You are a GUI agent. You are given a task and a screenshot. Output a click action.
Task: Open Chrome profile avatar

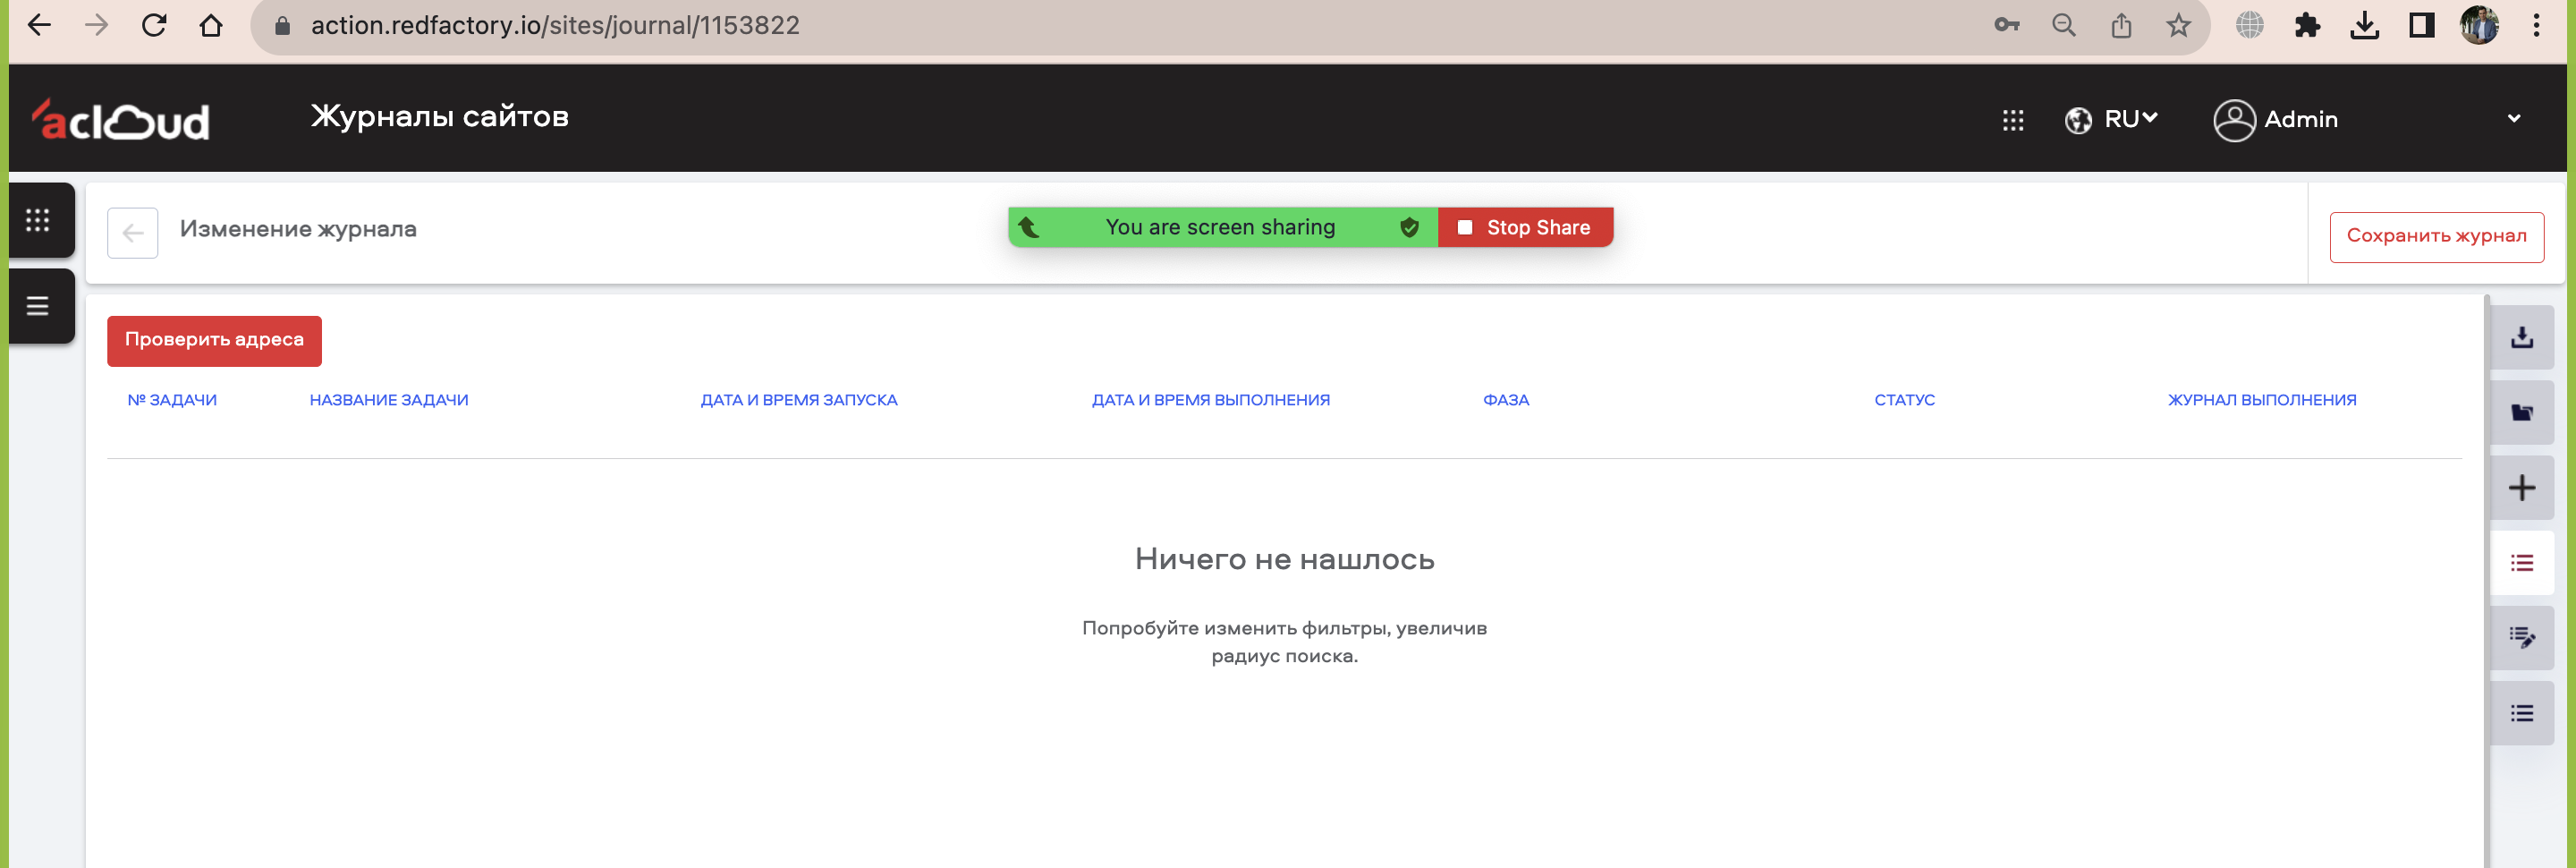2479,25
